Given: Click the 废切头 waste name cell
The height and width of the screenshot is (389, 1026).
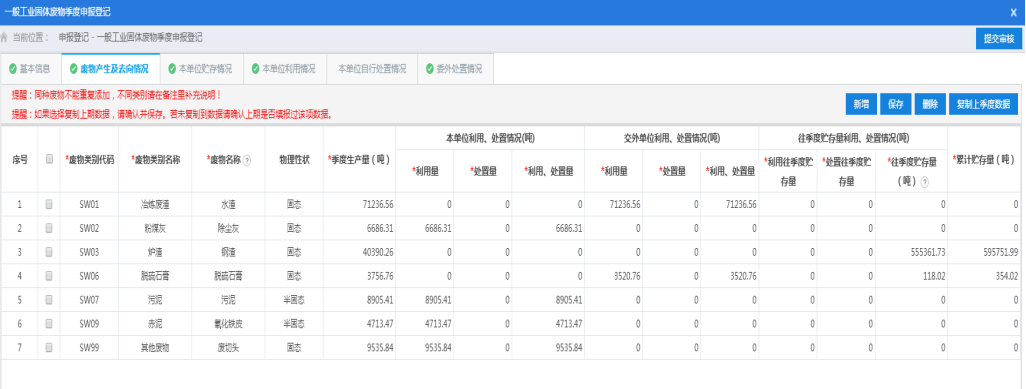Looking at the screenshot, I should 228,348.
